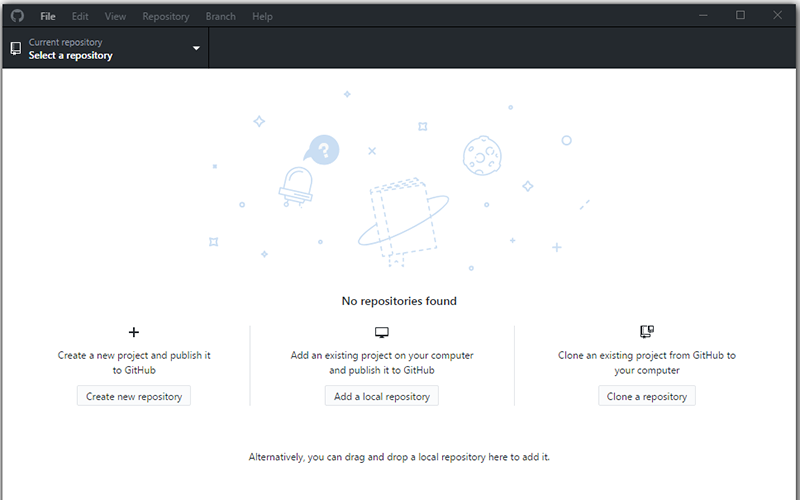This screenshot has height=500, width=800.
Task: Click the plus icon above Create a new project
Action: click(134, 332)
